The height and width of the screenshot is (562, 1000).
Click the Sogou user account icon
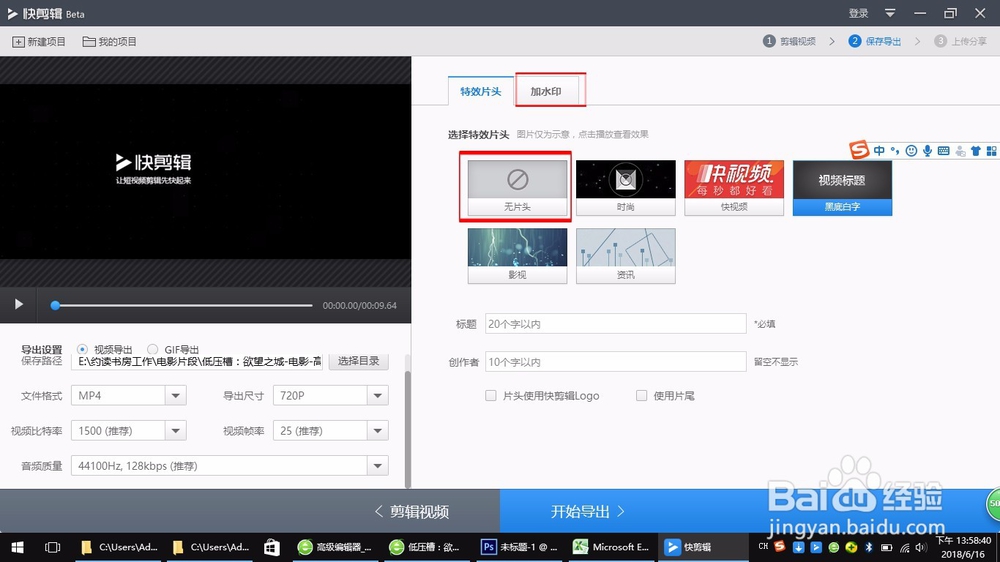[960, 151]
